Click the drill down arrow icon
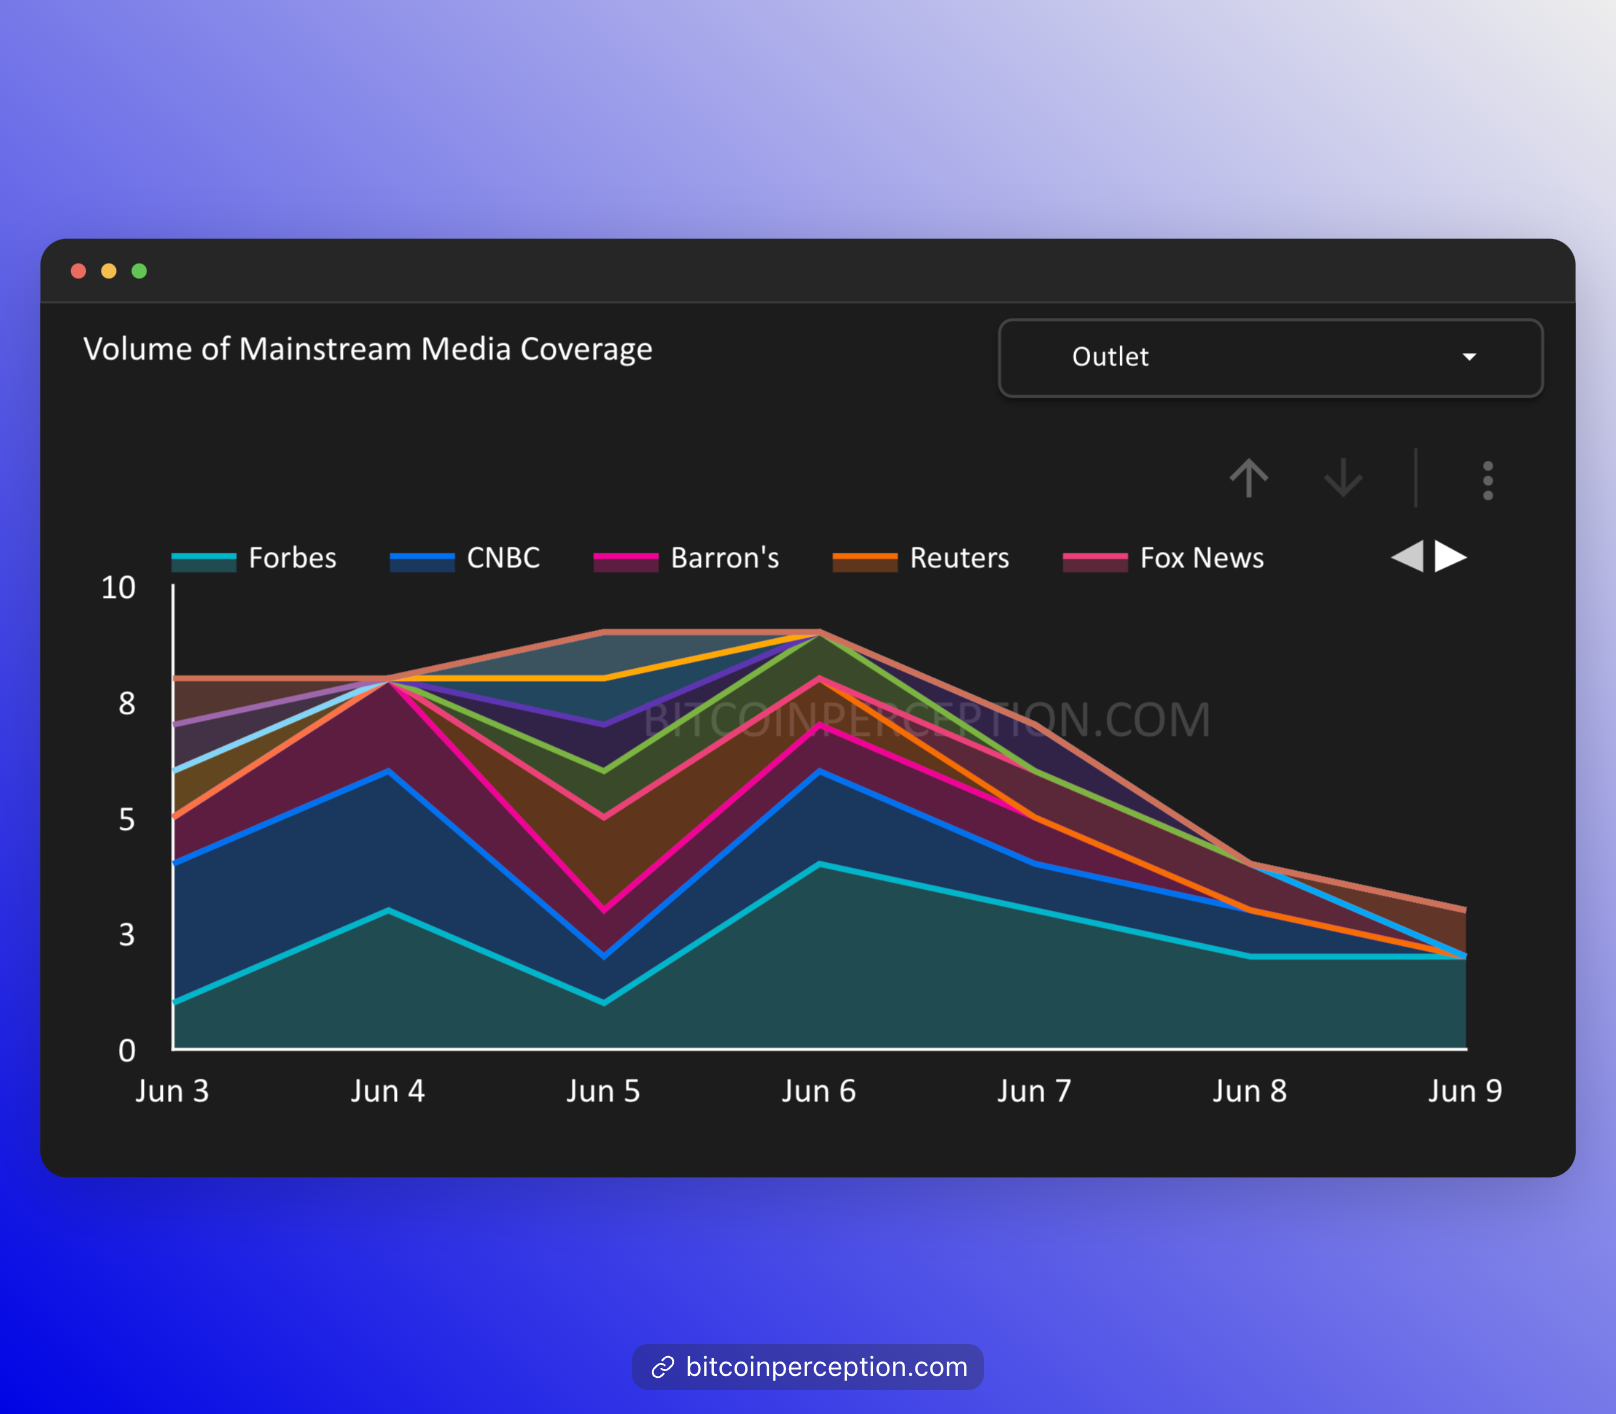Screen dimensions: 1616x1414 tap(1343, 479)
